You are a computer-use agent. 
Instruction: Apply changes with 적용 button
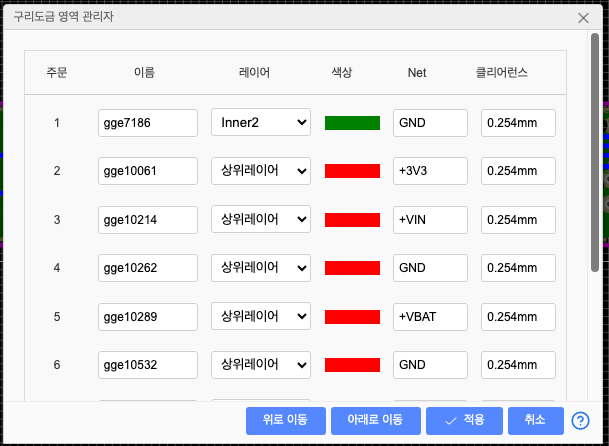(x=464, y=420)
